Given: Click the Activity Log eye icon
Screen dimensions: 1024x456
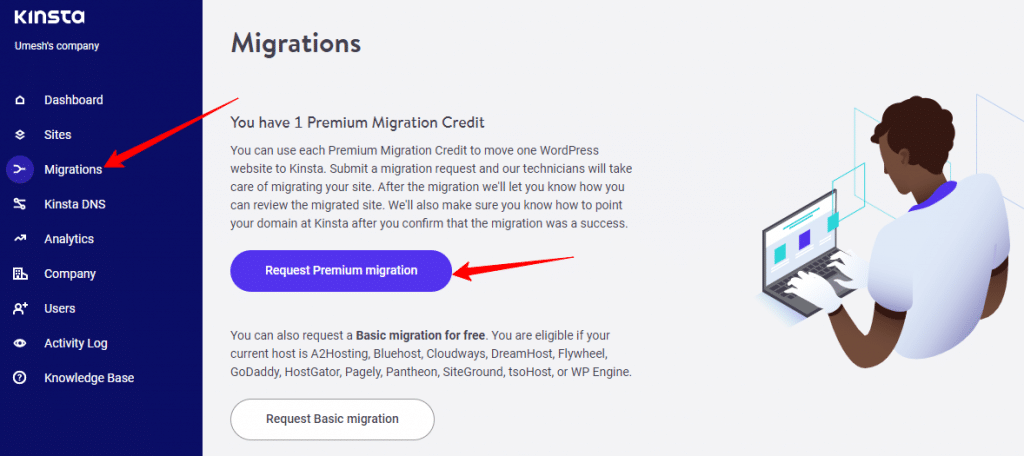Looking at the screenshot, I should click(x=20, y=342).
